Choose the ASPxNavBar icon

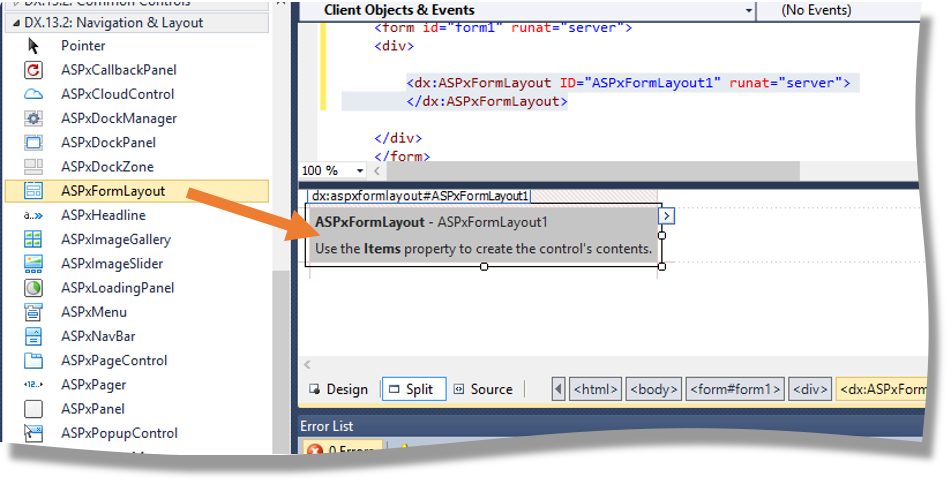(x=33, y=336)
